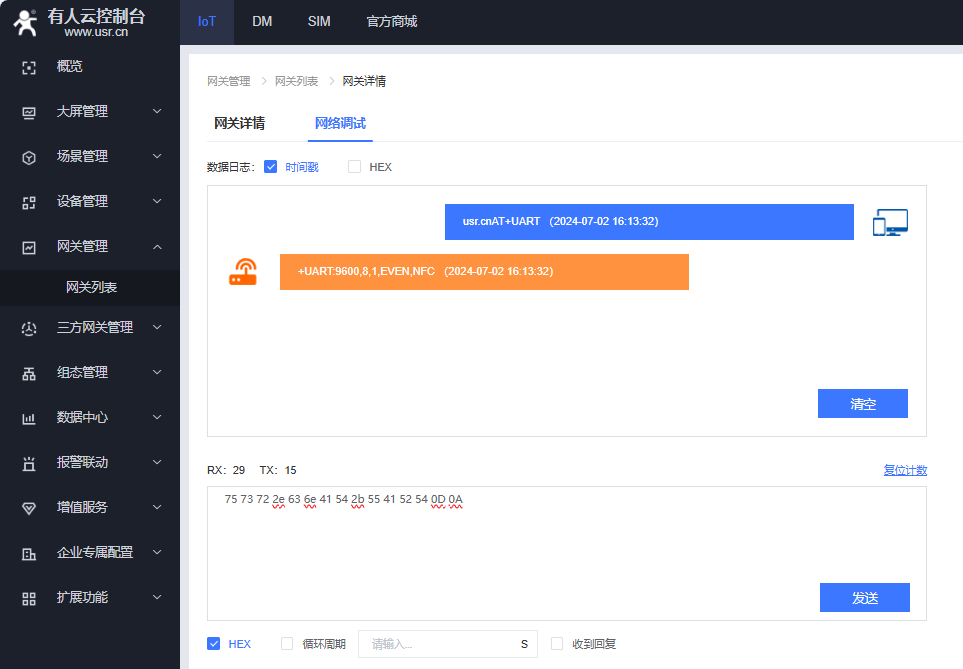
Task: Click the 循环周期 seconds input field
Action: click(437, 644)
